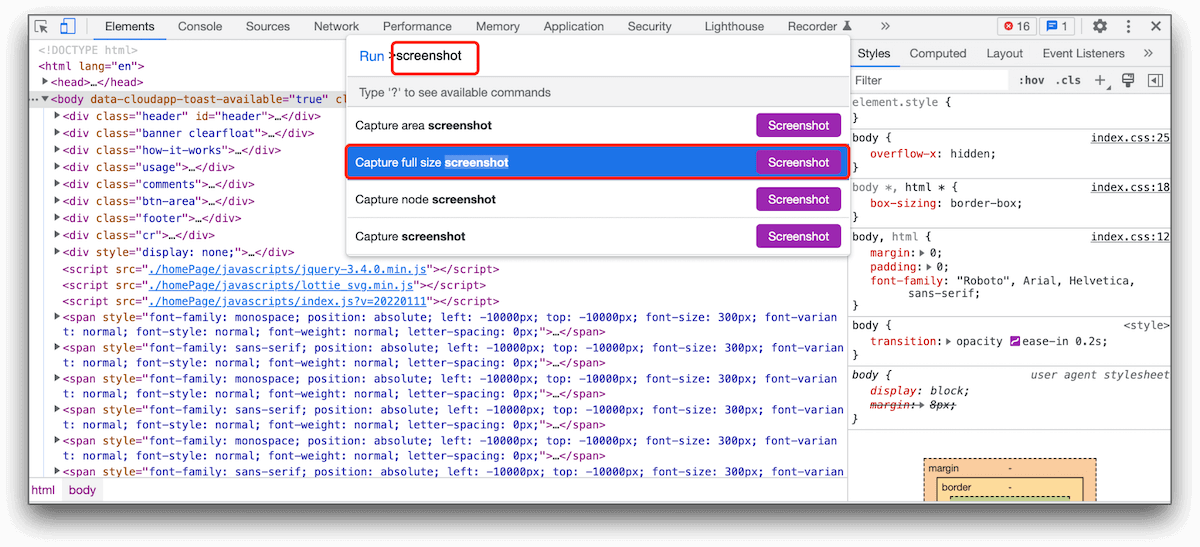Image resolution: width=1200 pixels, height=547 pixels.
Task: Collapse the body element node
Action: [45, 99]
